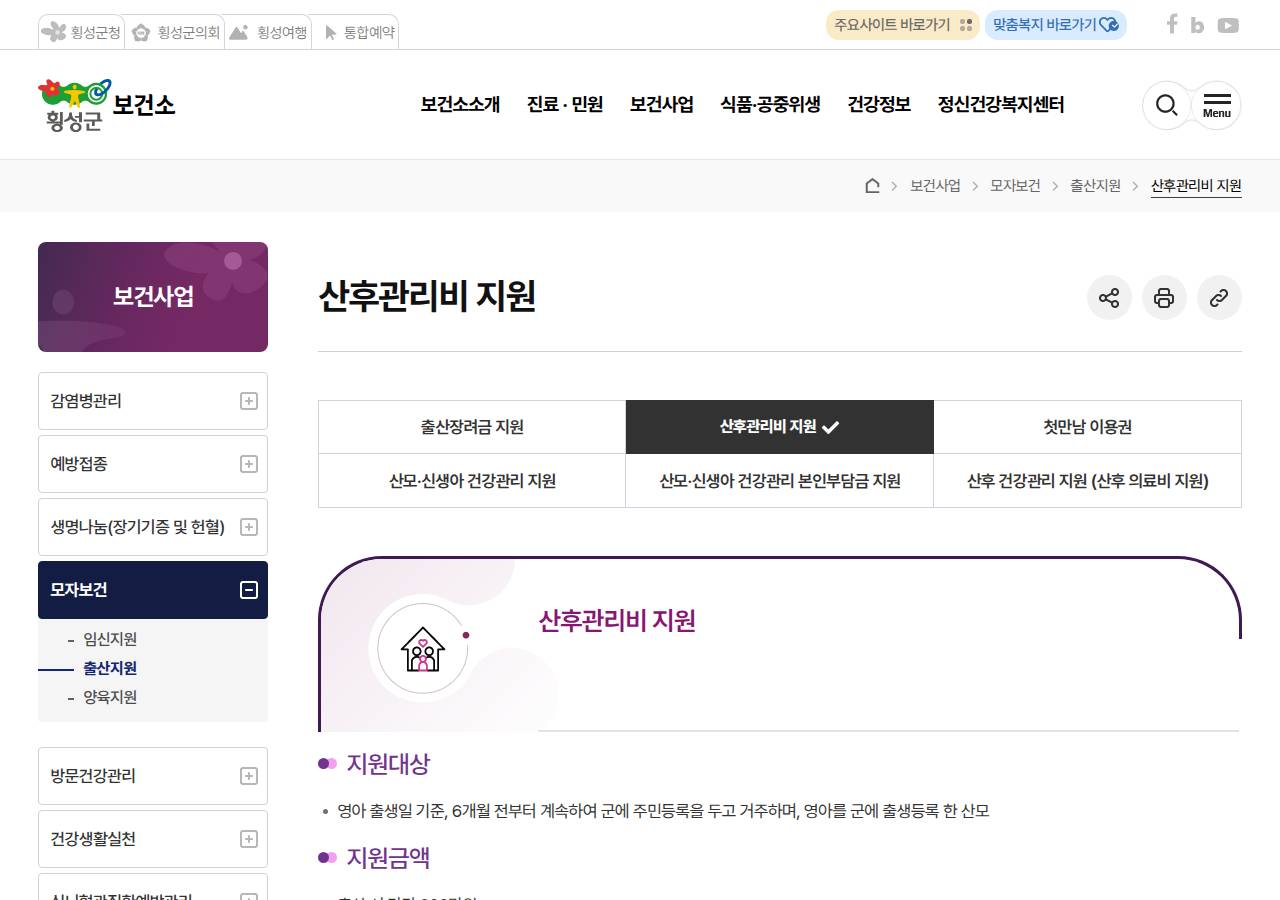The image size is (1280, 900).
Task: Switch to 산모·신생아 건강관리 지원 tab
Action: click(x=472, y=481)
